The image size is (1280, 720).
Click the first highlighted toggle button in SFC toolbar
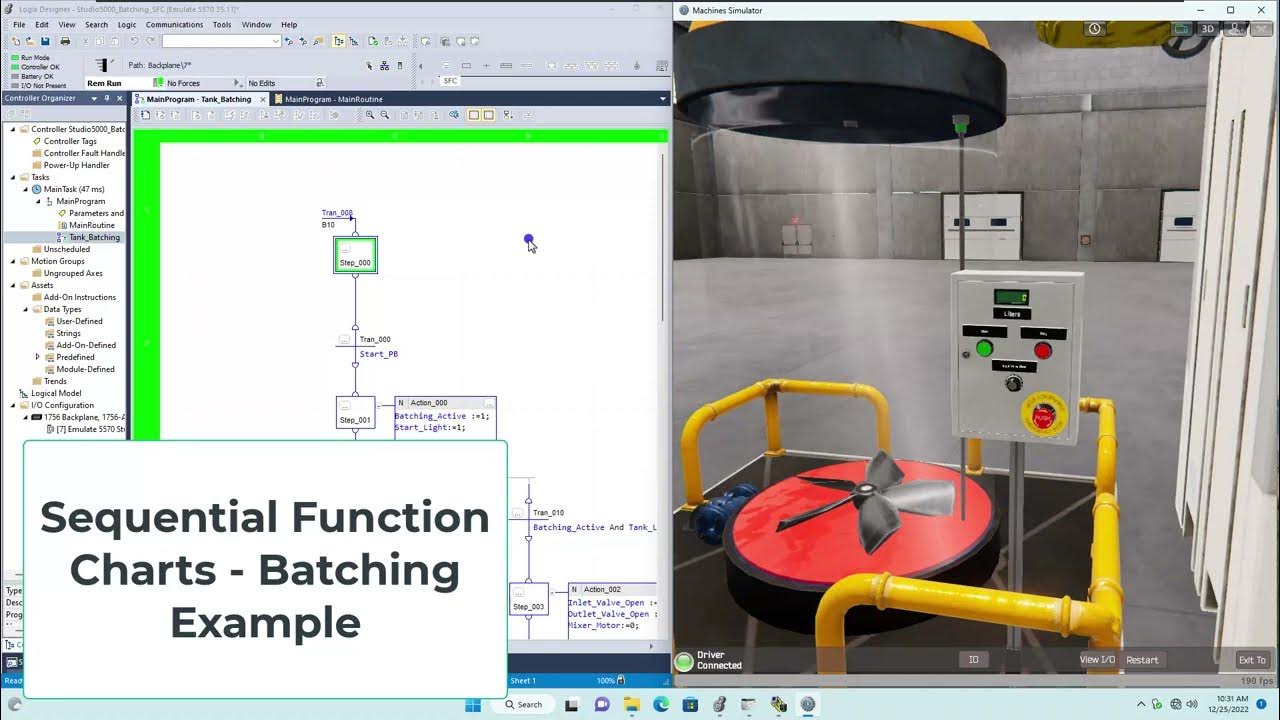click(474, 115)
